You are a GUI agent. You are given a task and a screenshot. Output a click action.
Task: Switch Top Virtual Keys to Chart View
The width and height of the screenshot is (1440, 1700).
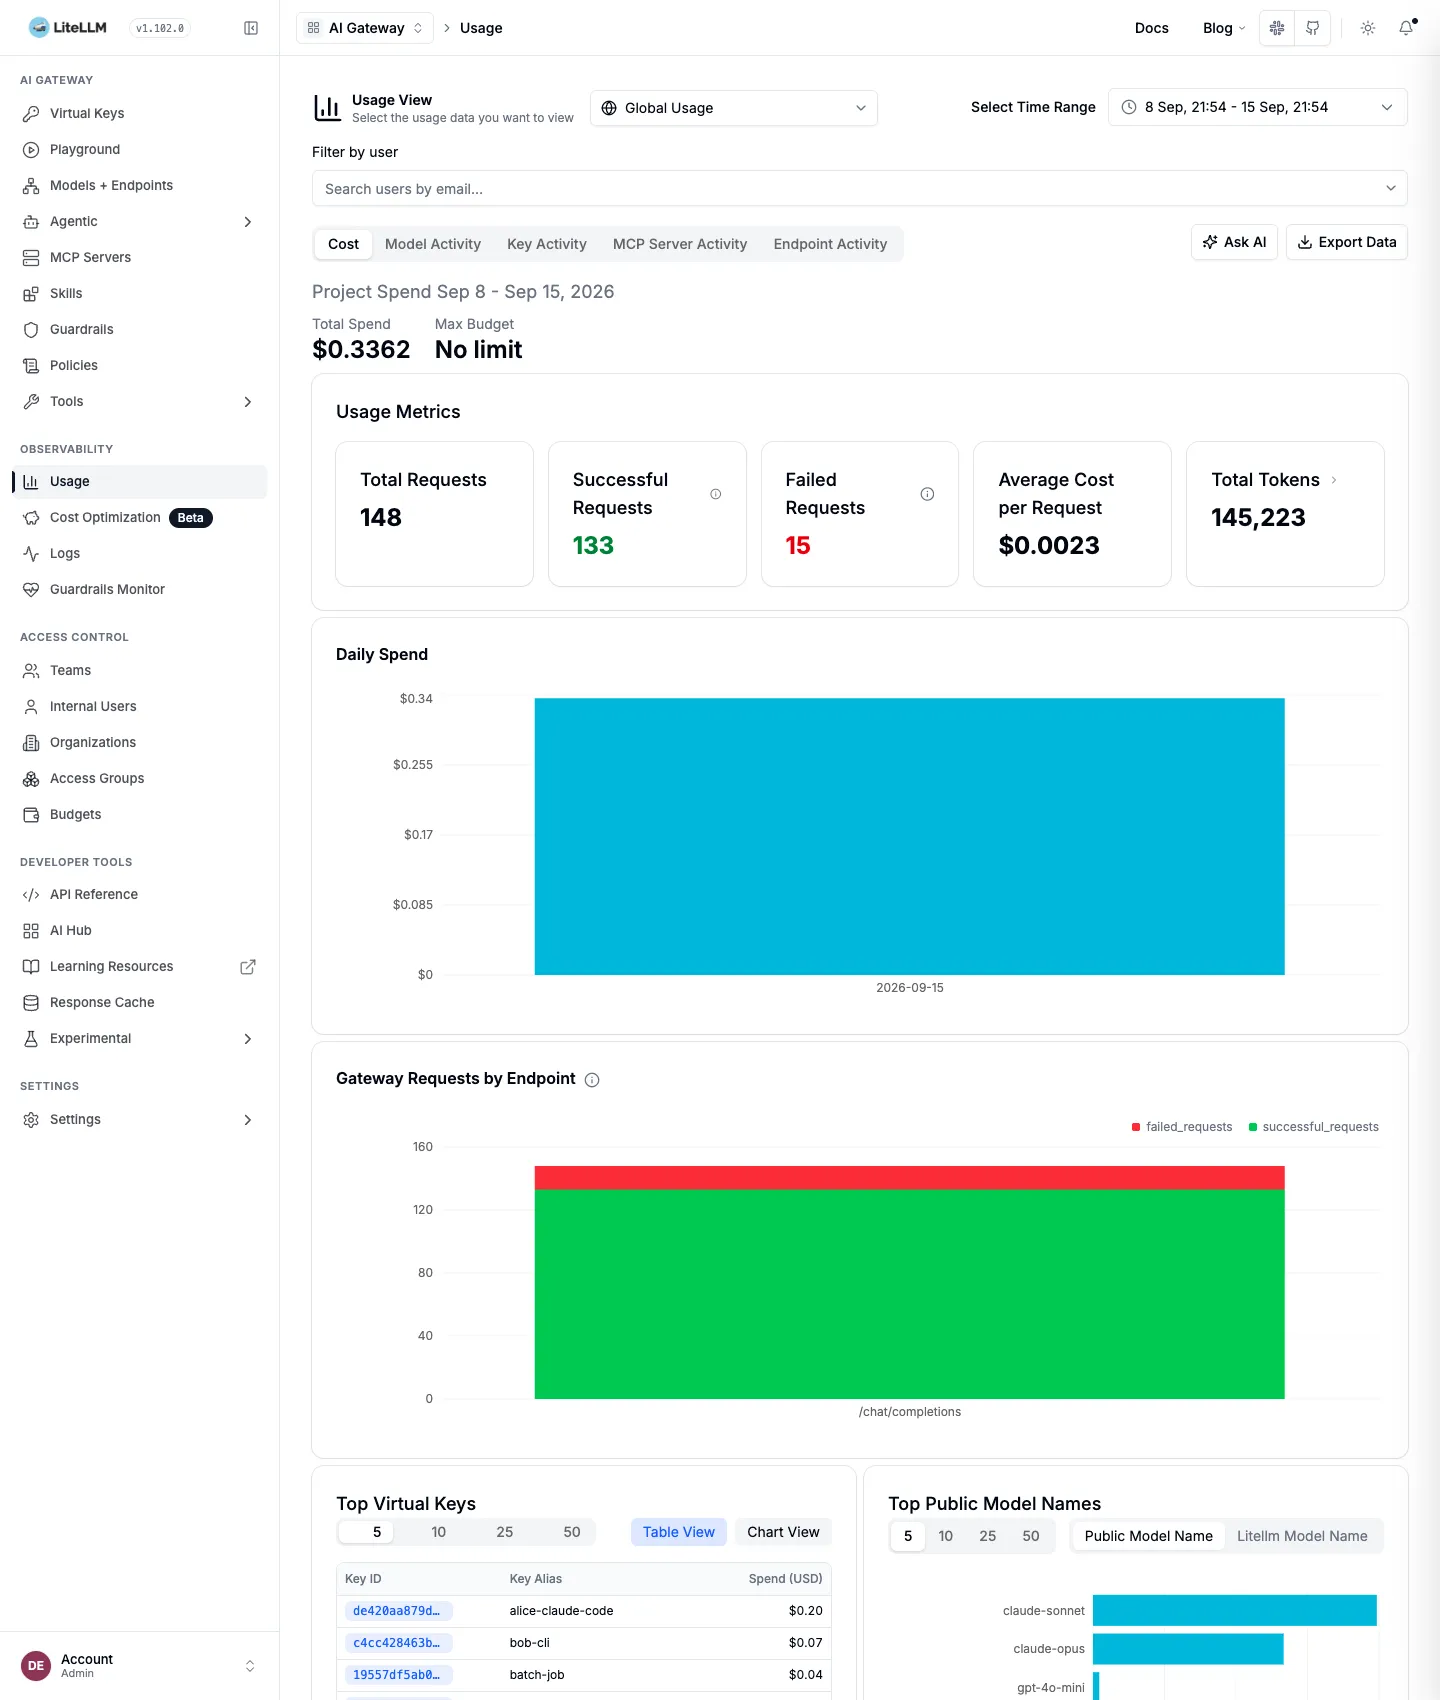(x=783, y=1532)
